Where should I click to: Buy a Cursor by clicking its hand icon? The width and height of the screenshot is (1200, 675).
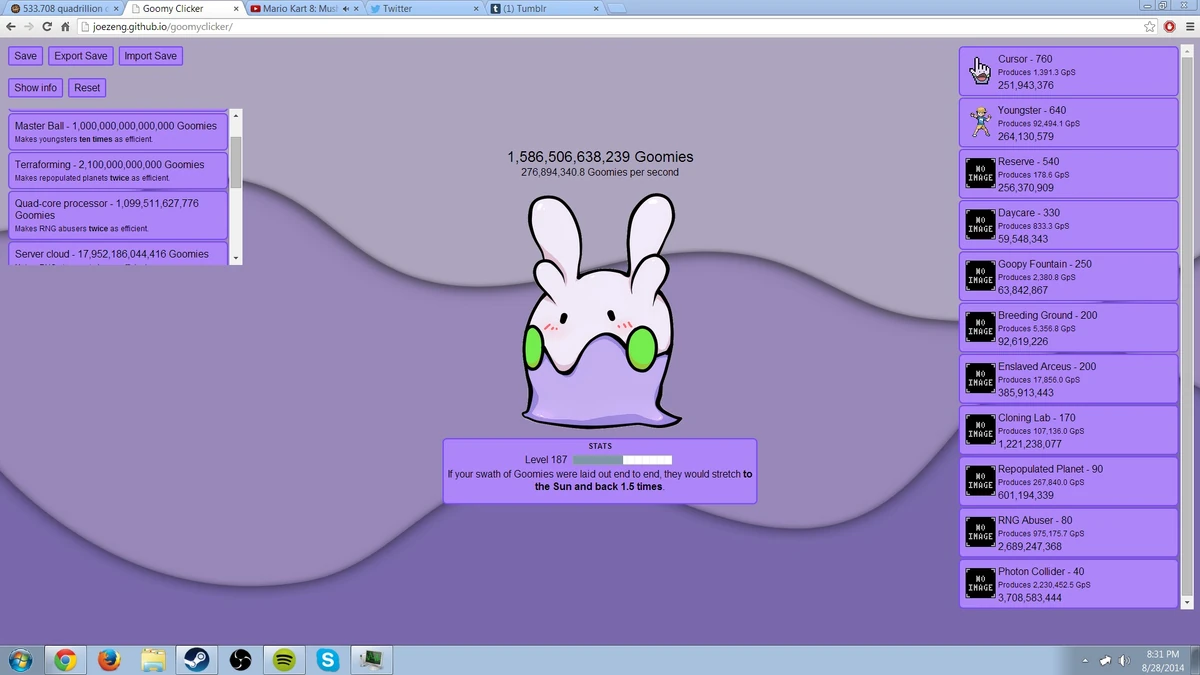(980, 68)
